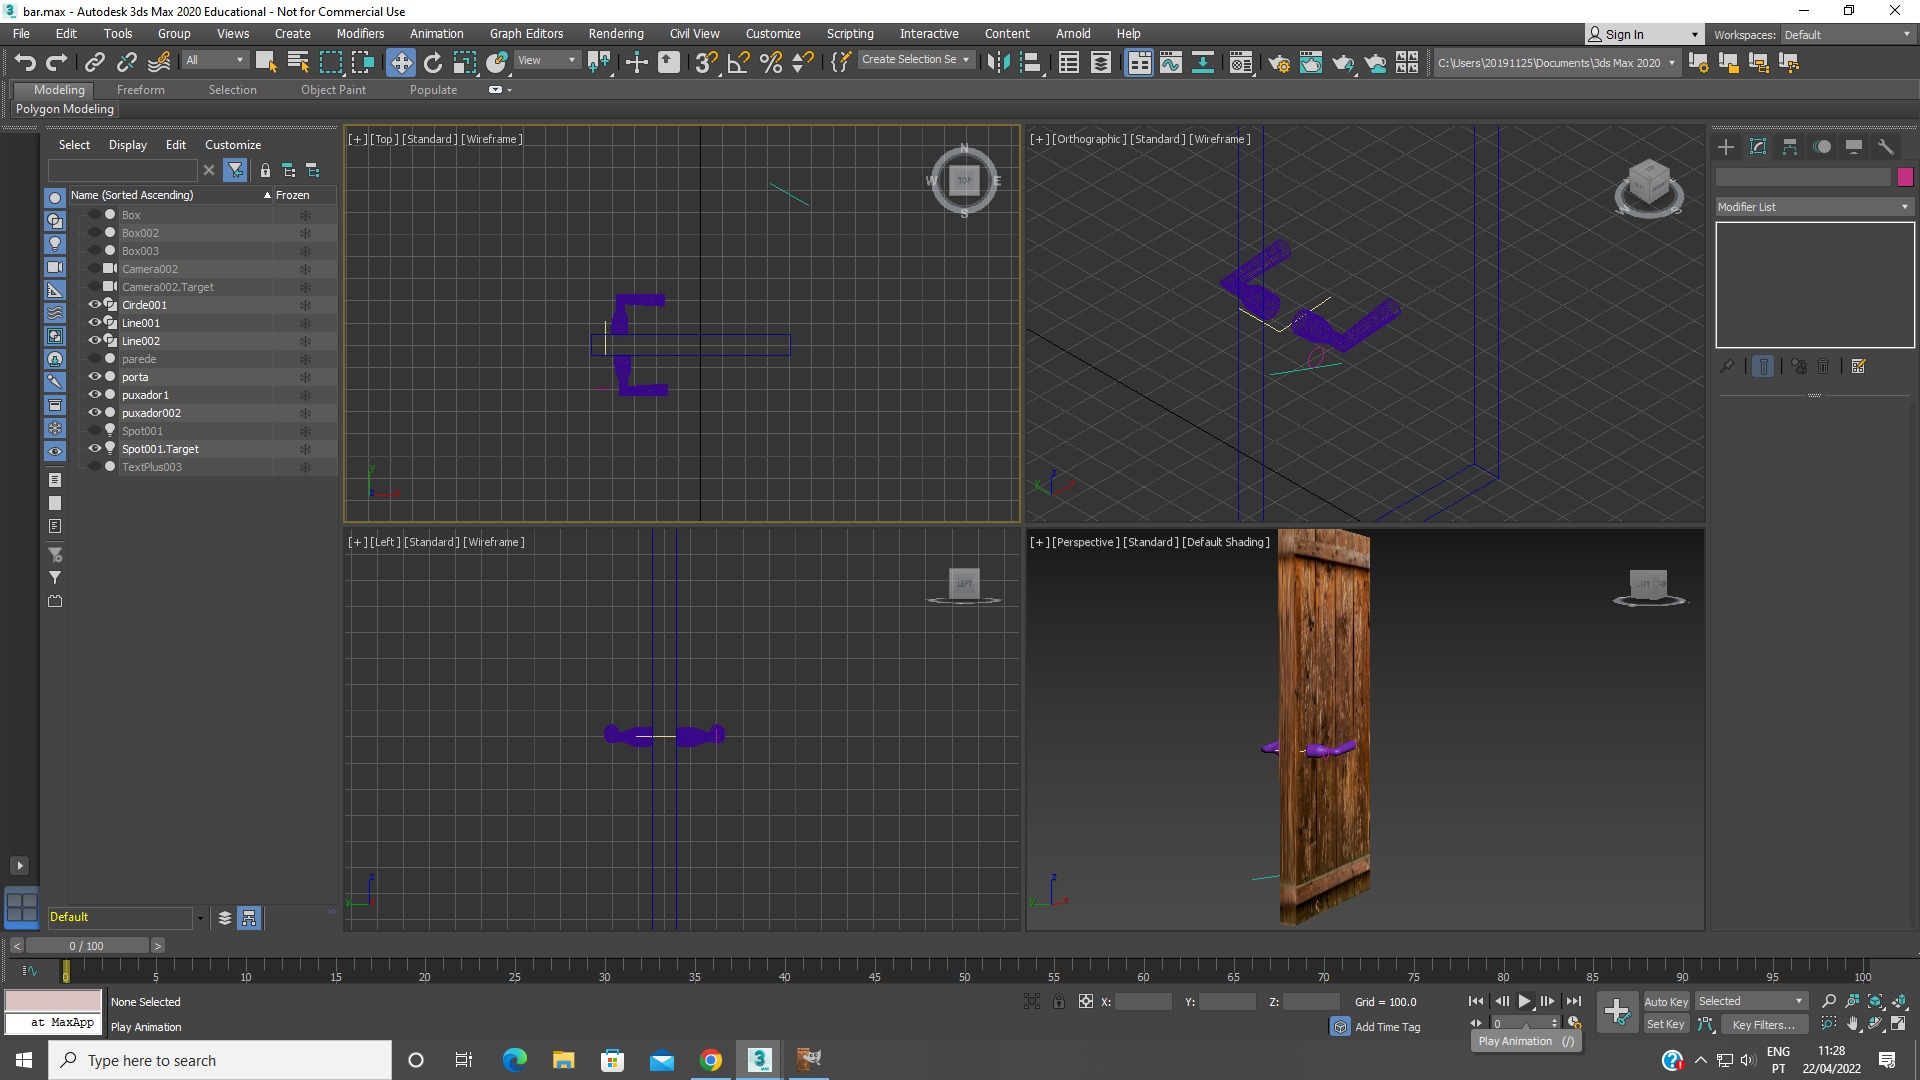Image resolution: width=1920 pixels, height=1080 pixels.
Task: Click the Align tool icon
Action: pos(1031,62)
